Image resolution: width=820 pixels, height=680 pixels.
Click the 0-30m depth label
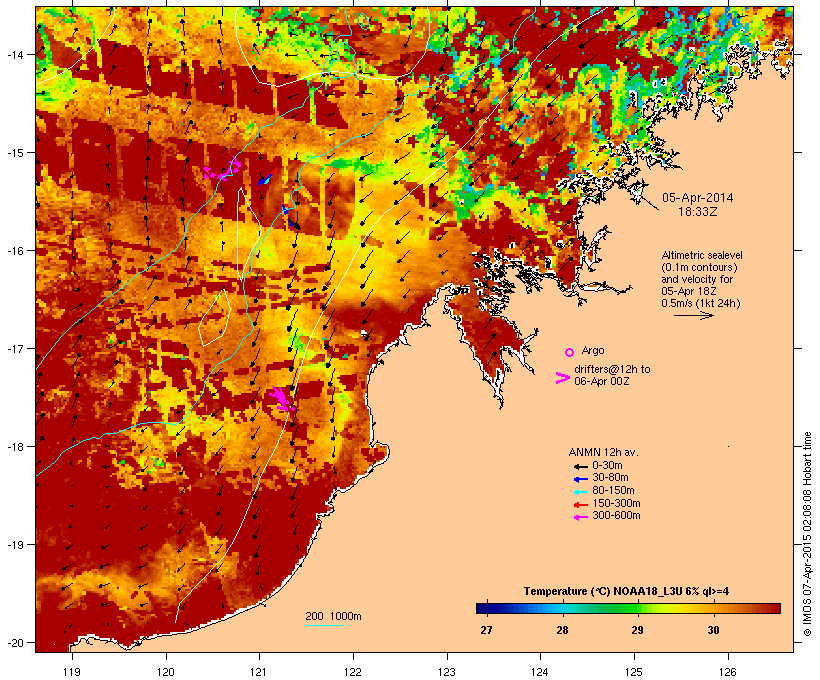tap(607, 466)
